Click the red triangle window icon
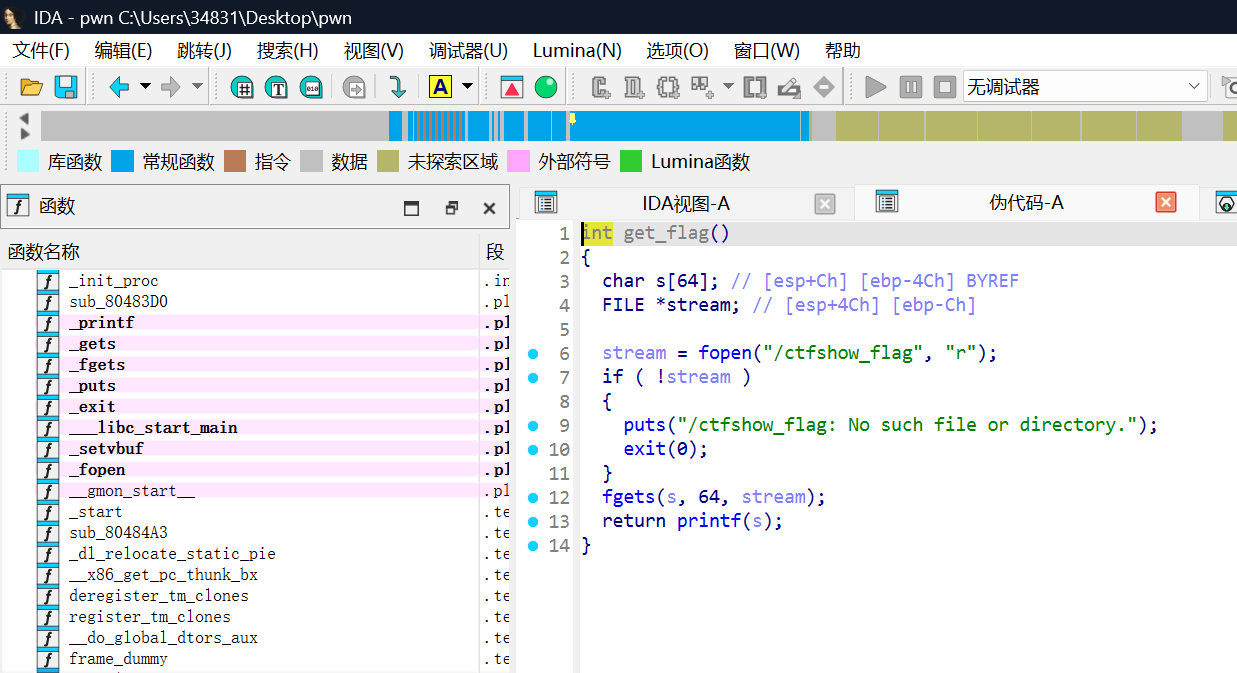 512,87
